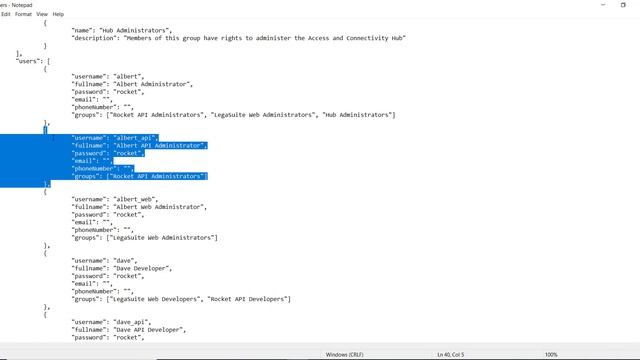
Task: Click the fullname "Dave Developer" line
Action: (122, 268)
